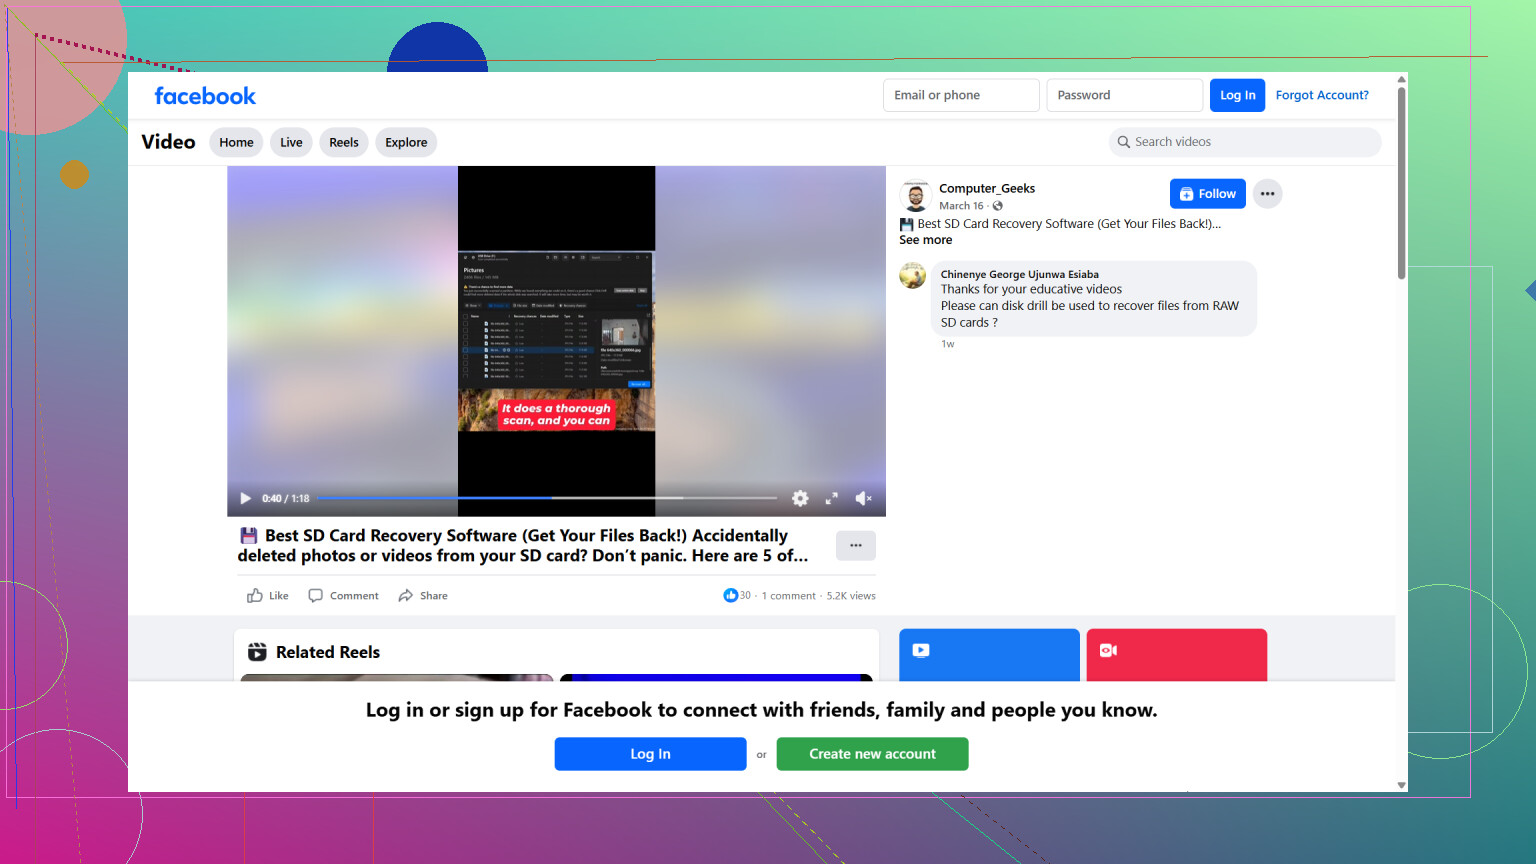Play the video with play button
Image resolution: width=1536 pixels, height=864 pixels.
[246, 498]
